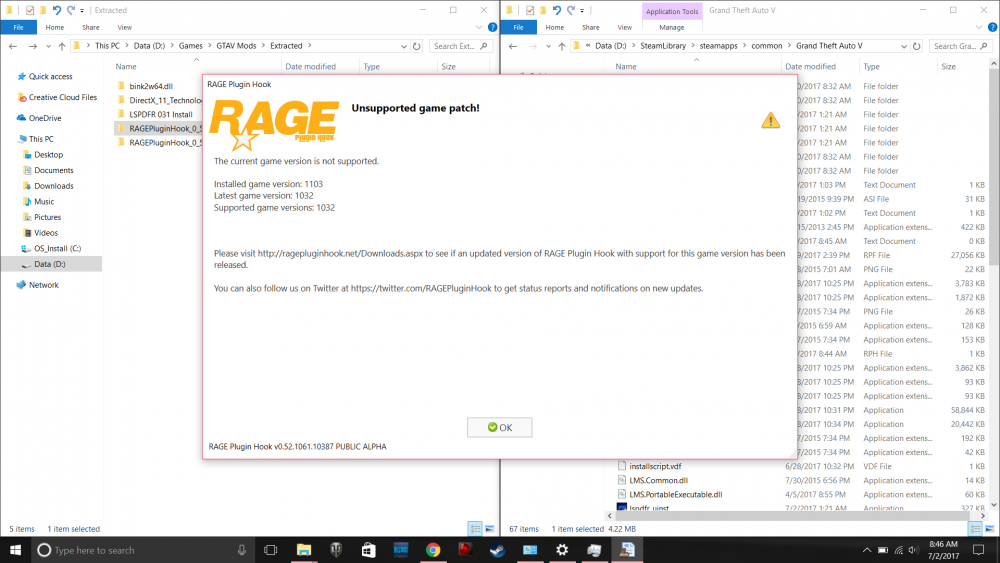
Task: Refresh the Extracted folder view
Action: [416, 46]
